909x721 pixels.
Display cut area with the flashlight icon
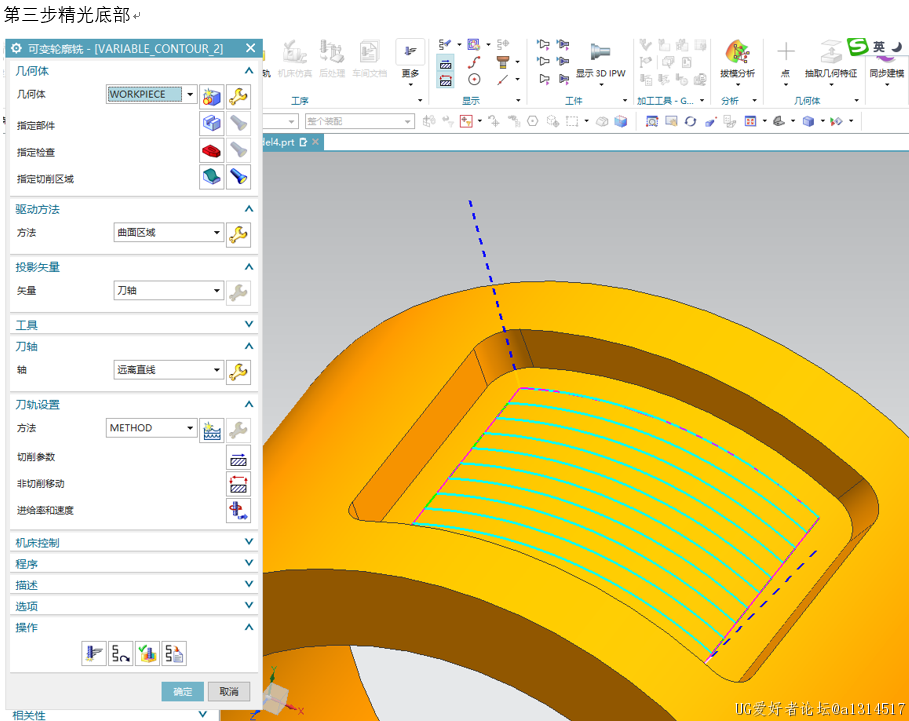coord(237,177)
